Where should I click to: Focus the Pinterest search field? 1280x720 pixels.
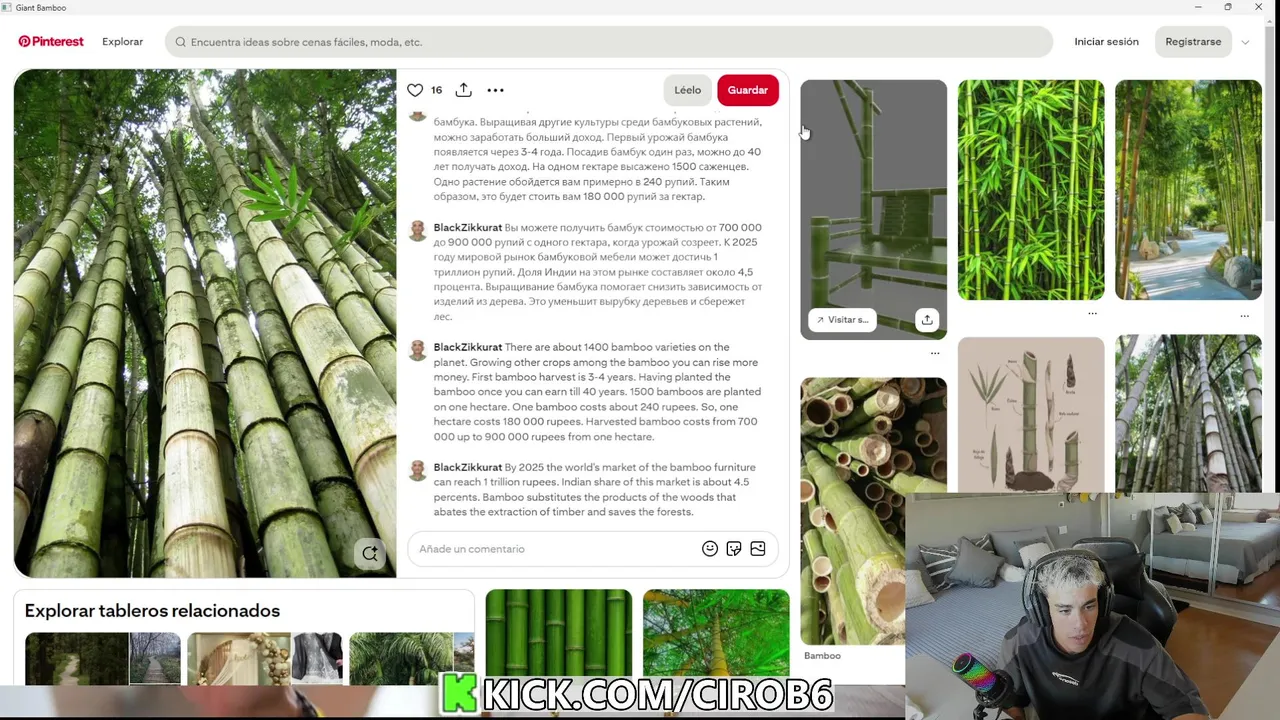[x=609, y=42]
